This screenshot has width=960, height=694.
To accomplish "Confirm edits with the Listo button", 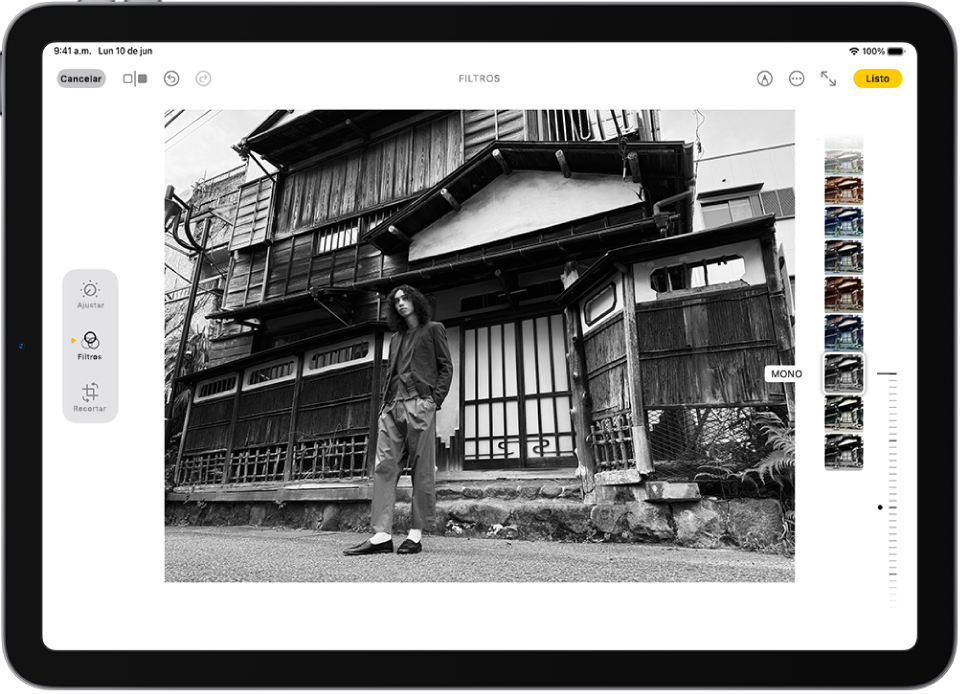I will pos(877,78).
